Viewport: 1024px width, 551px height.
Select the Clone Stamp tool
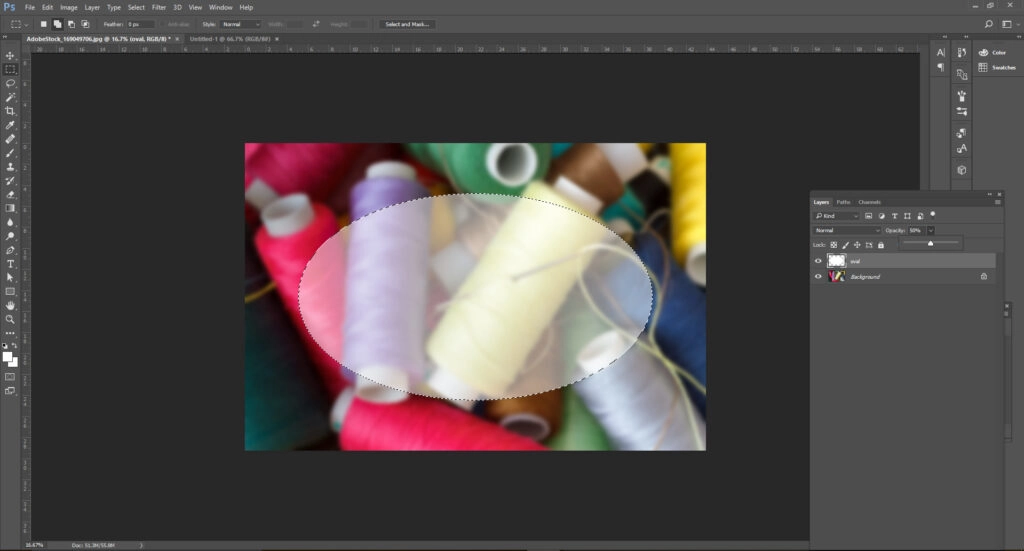click(10, 166)
